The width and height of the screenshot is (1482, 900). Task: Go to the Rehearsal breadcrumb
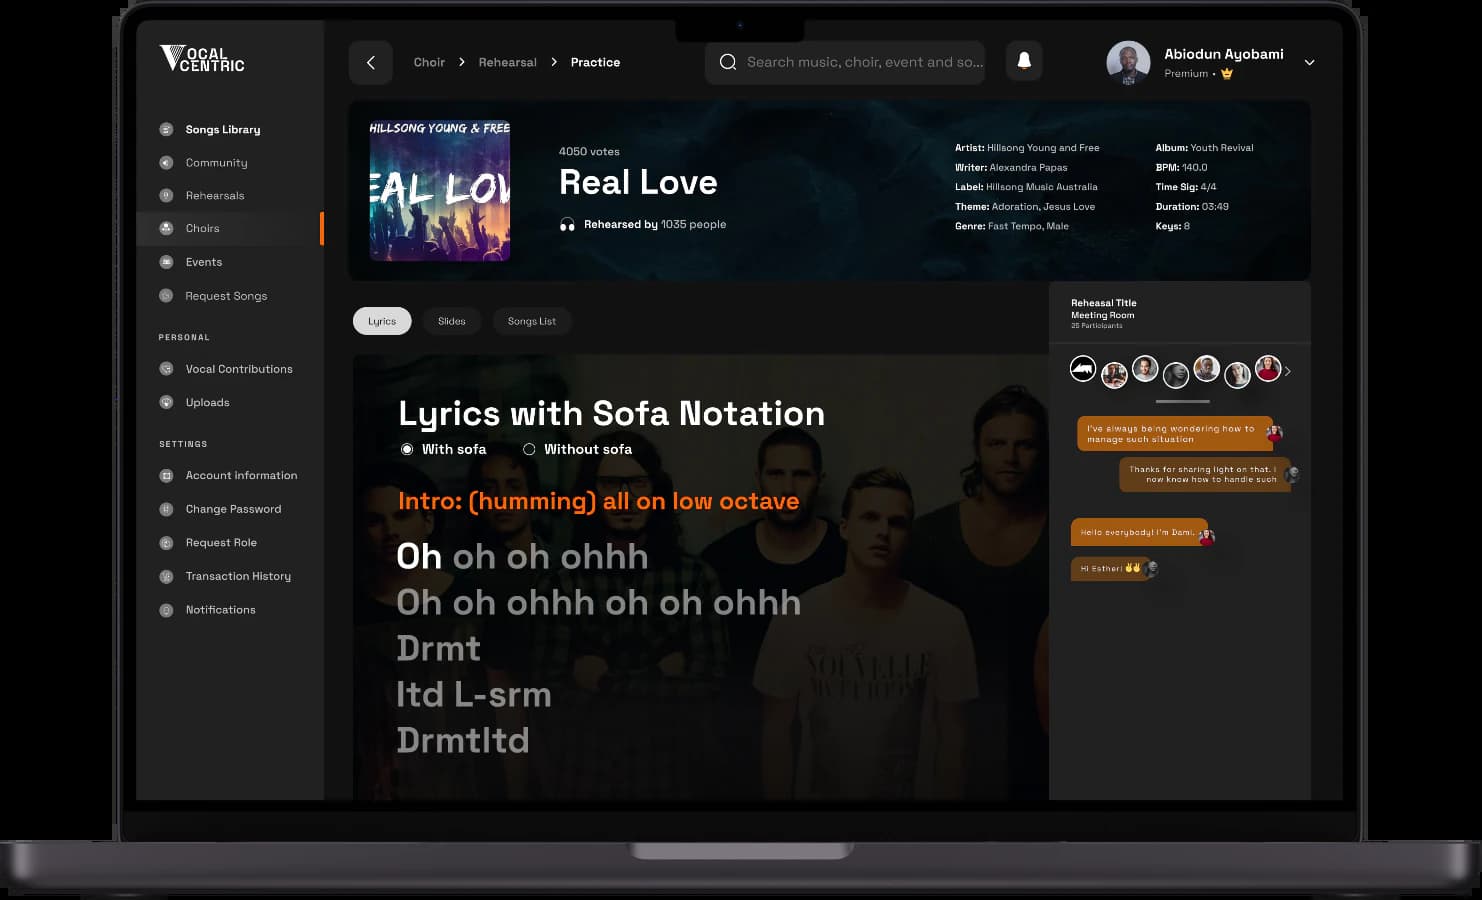coord(508,62)
